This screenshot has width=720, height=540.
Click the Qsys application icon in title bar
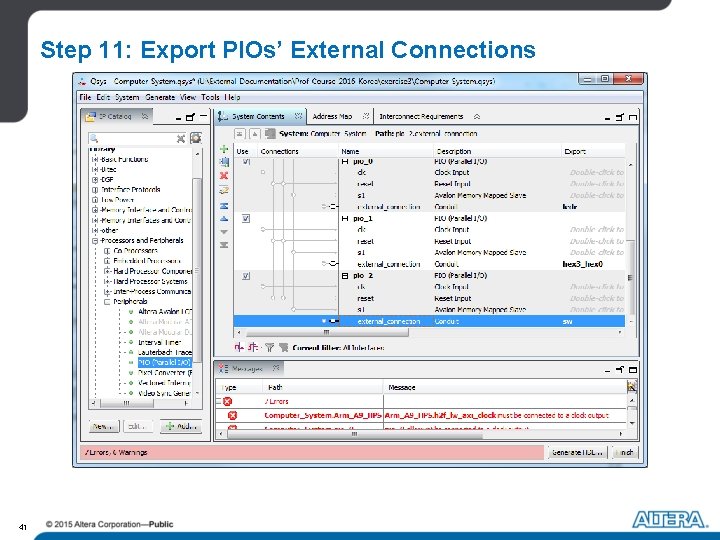[82, 81]
